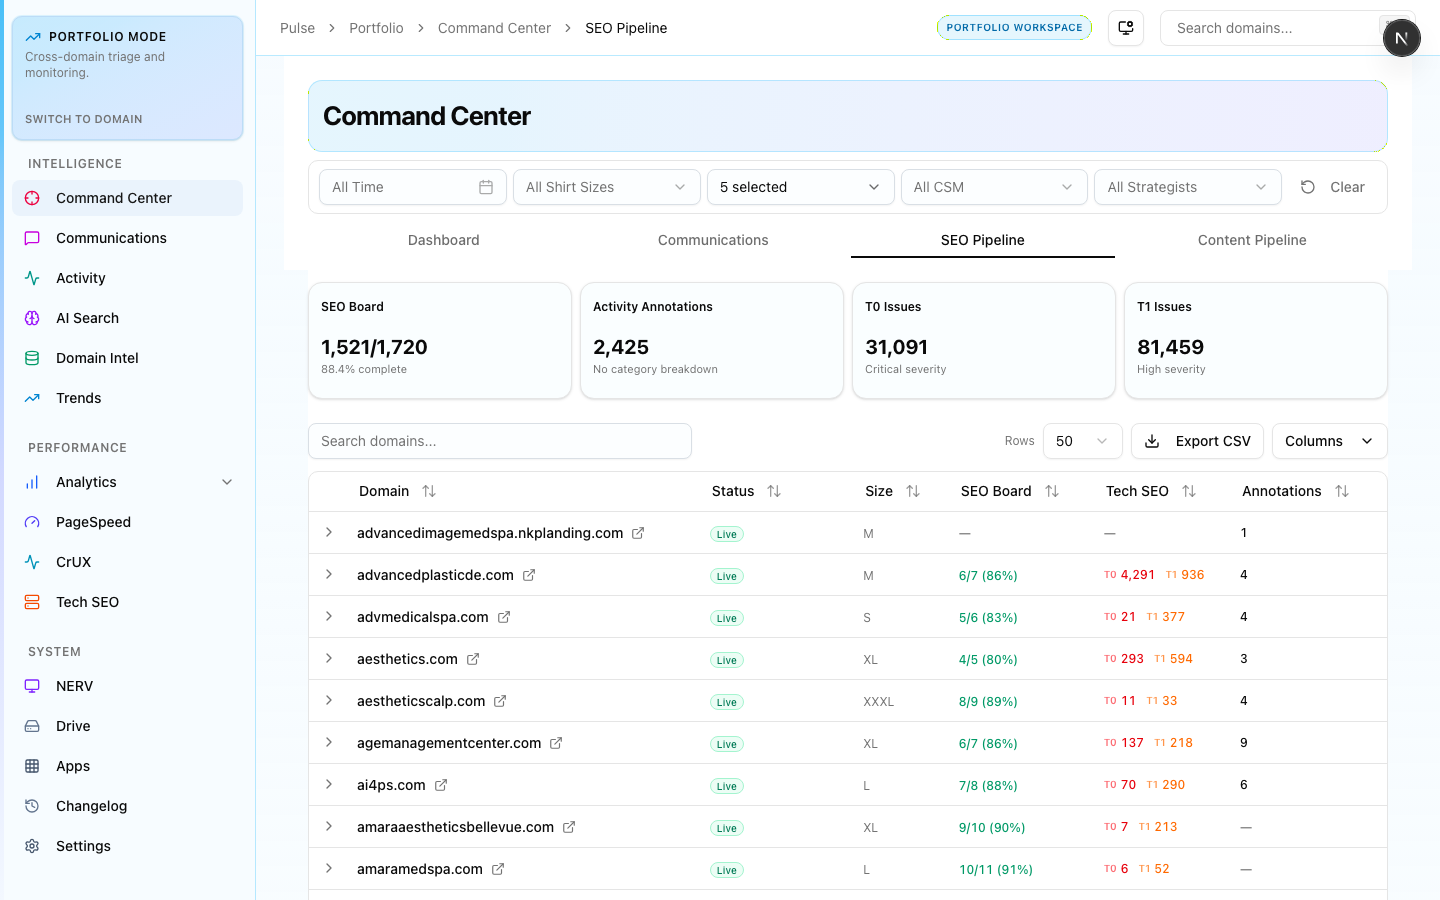Open external link icon for aesthetics.com
The image size is (1440, 900).
pos(473,659)
